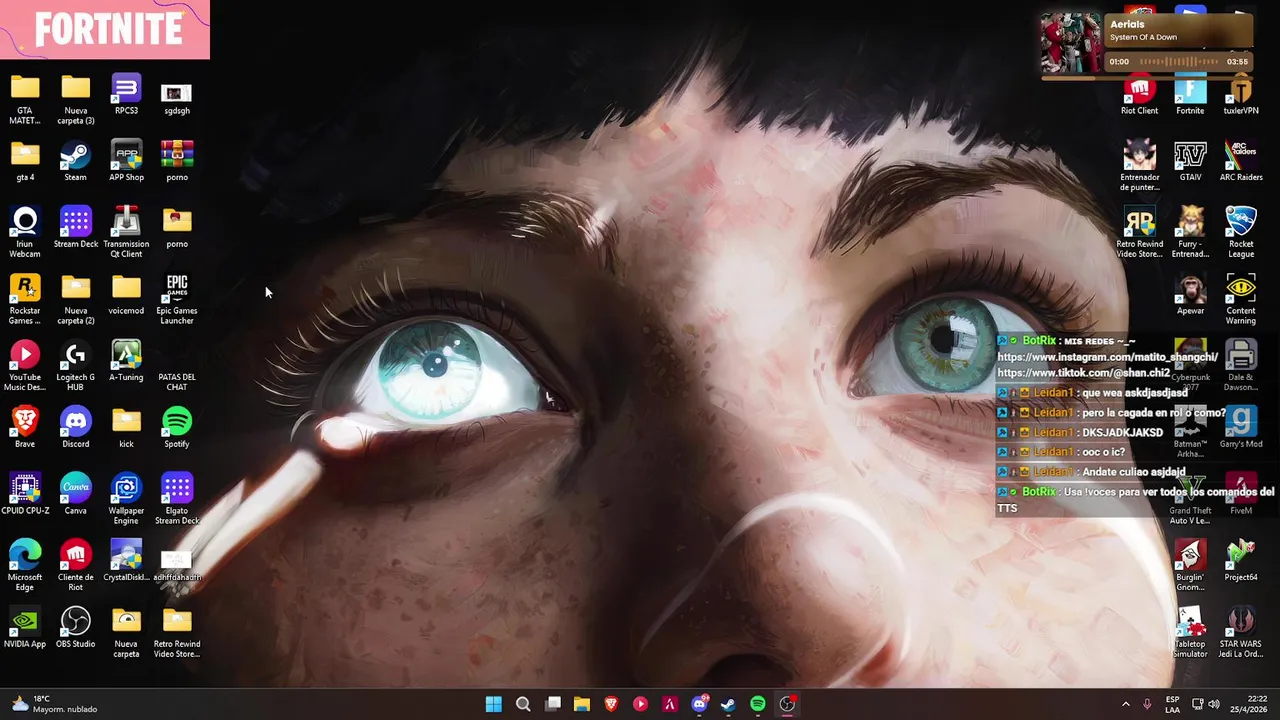This screenshot has width=1280, height=720.
Task: Select the CrystalDiskInfo icon
Action: tap(126, 562)
